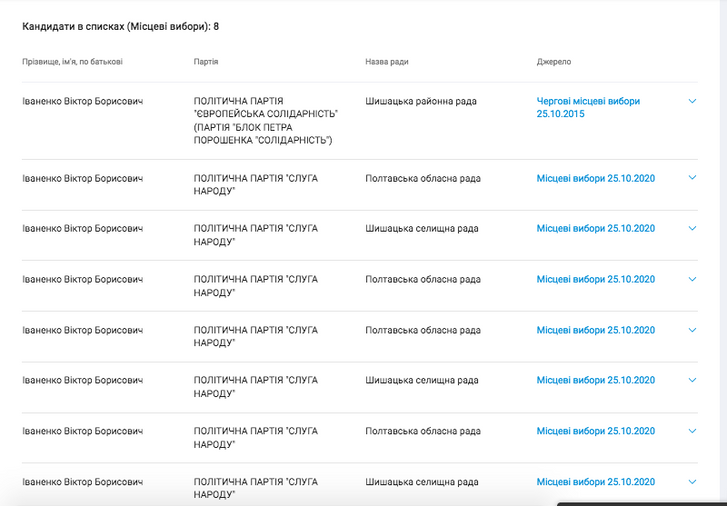Image resolution: width=727 pixels, height=506 pixels.
Task: Expand the fourth row chevron, Полтавська обласна рада
Action: tap(692, 279)
